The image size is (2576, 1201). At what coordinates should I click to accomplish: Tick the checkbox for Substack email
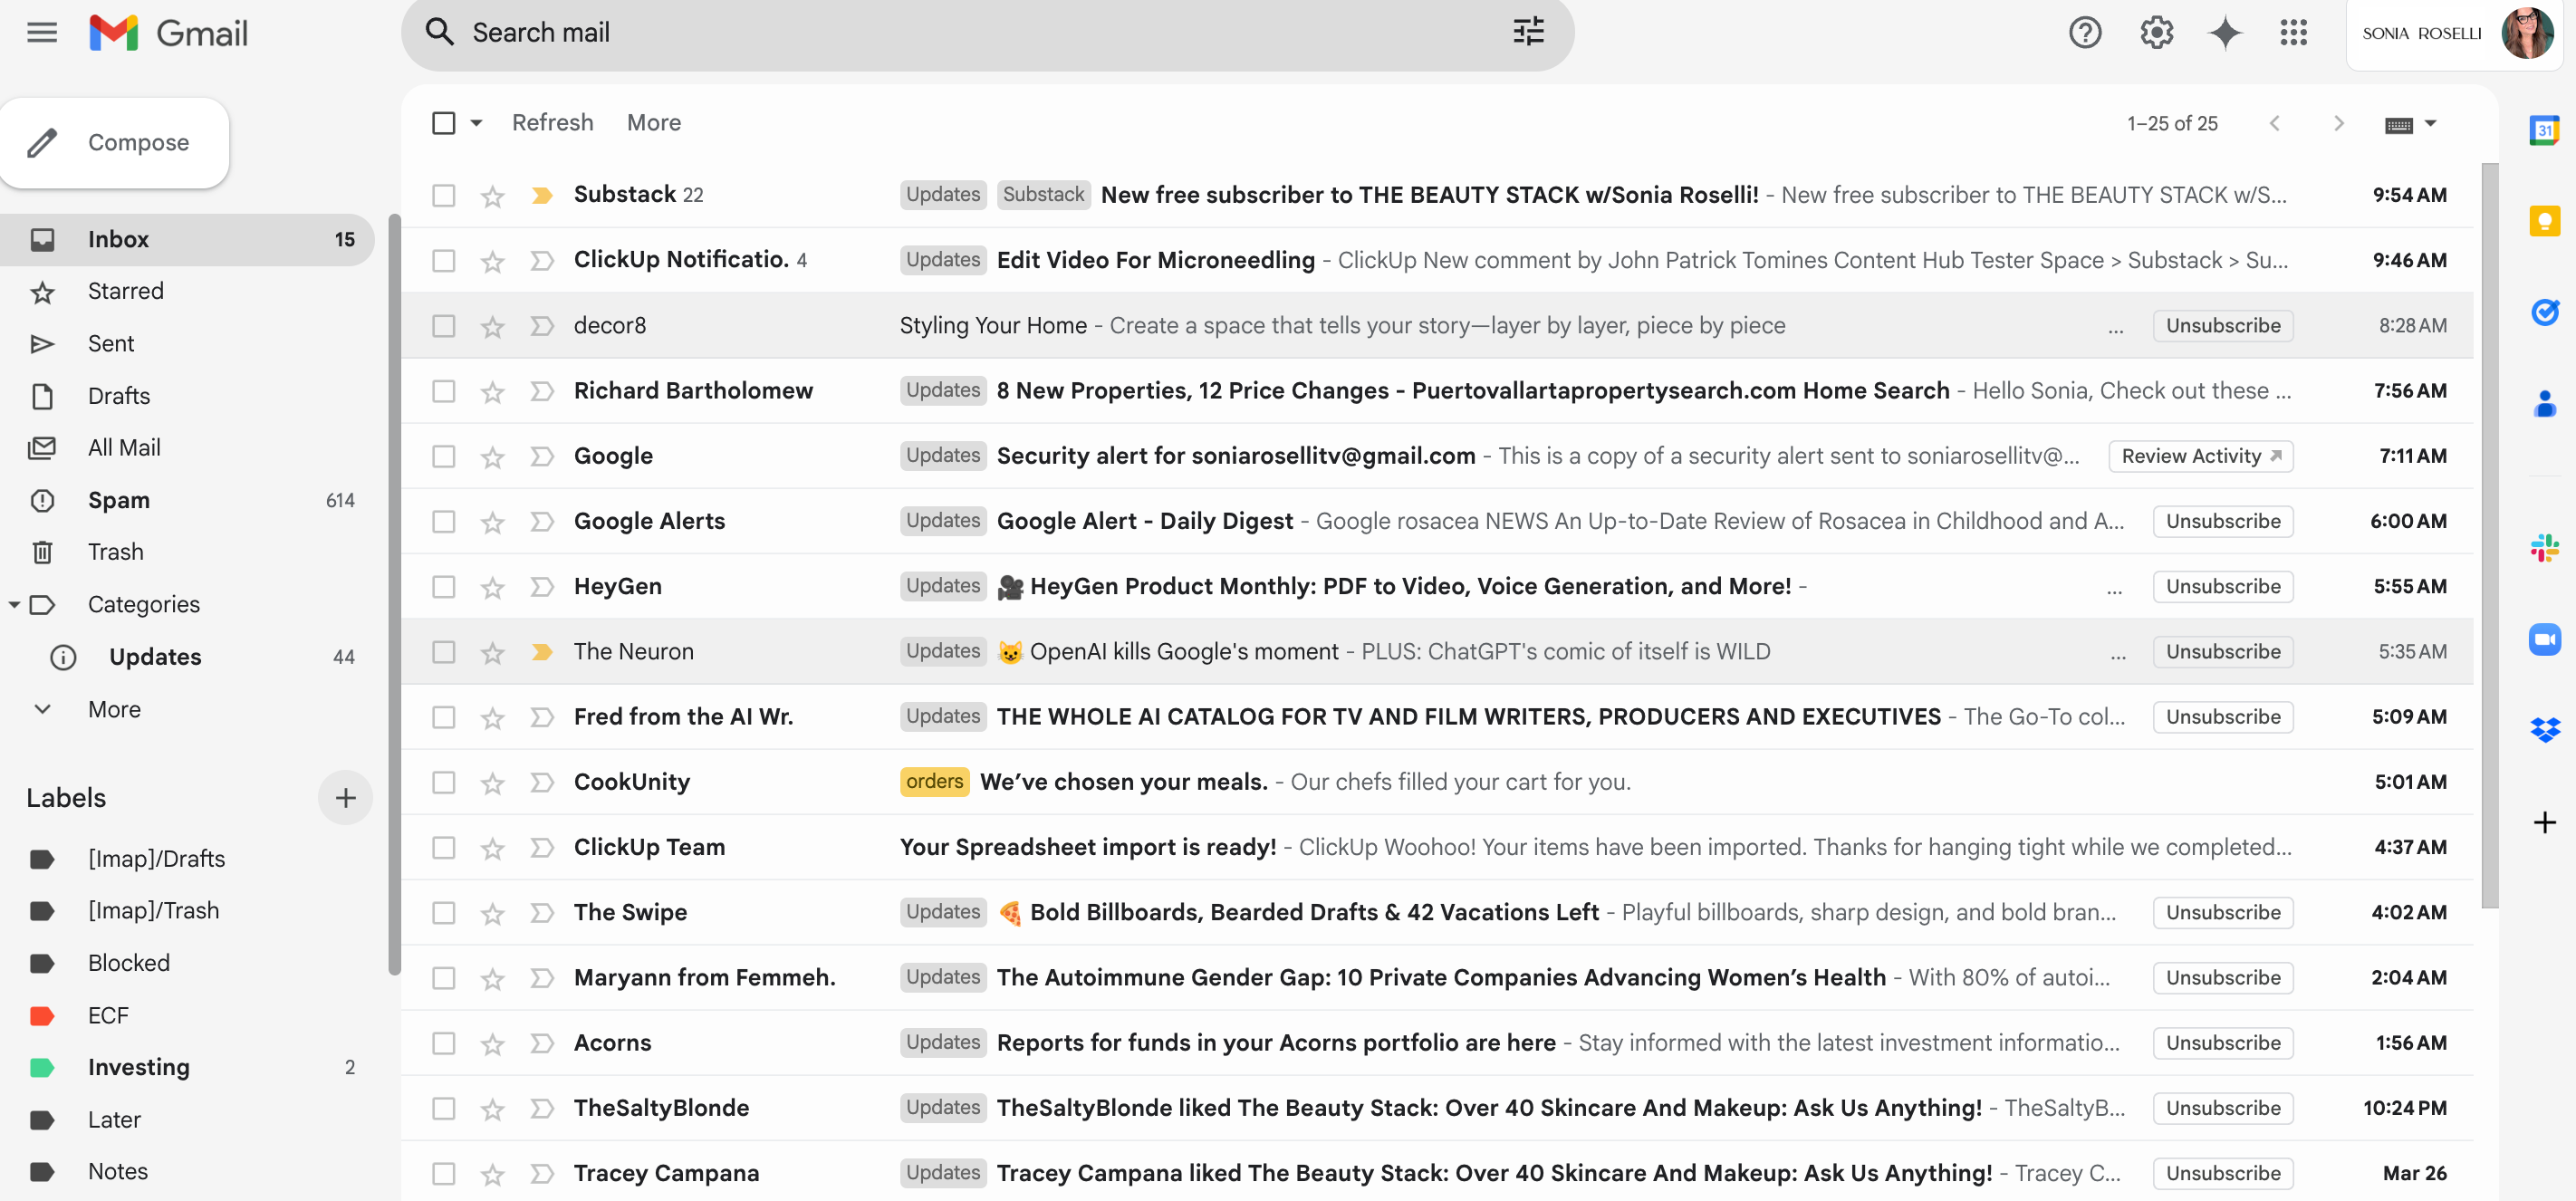pyautogui.click(x=443, y=195)
